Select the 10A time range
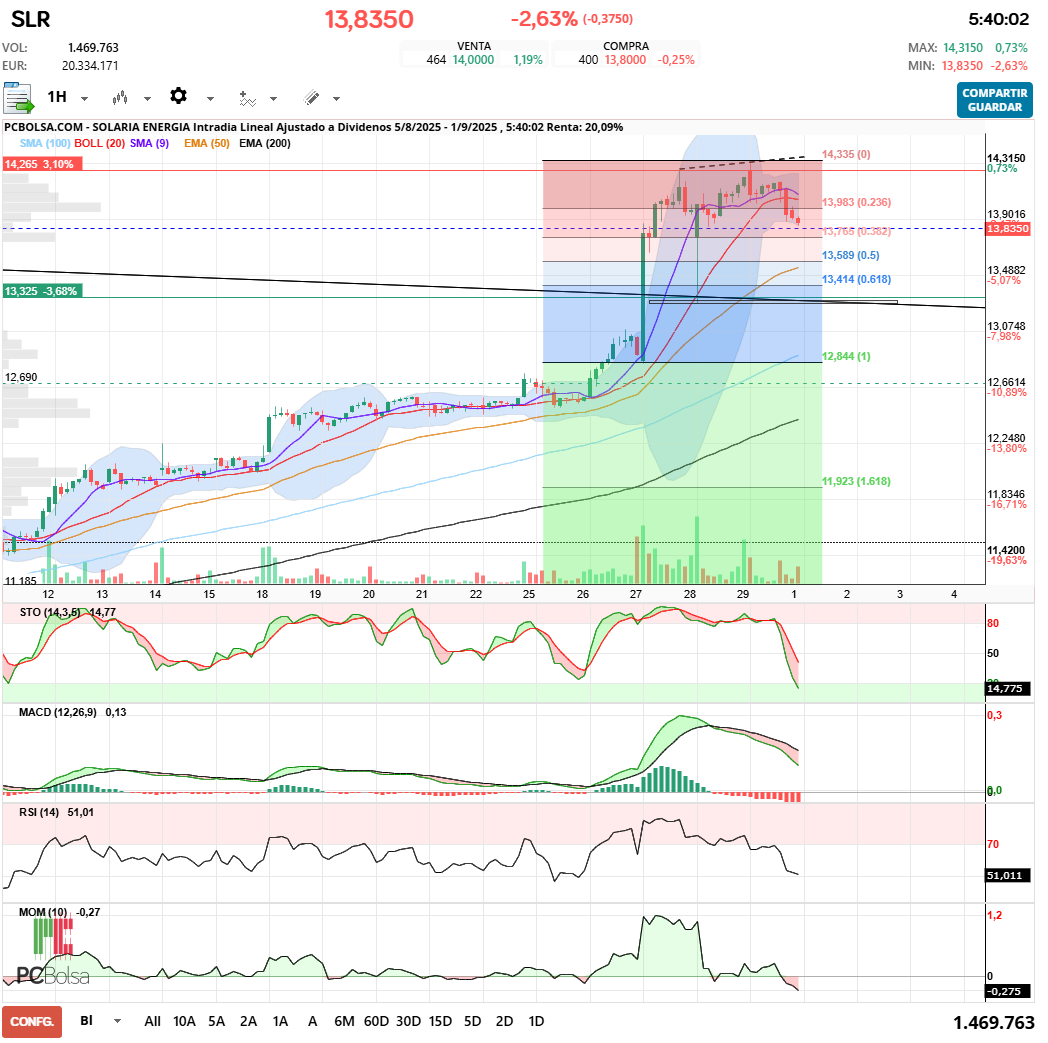The width and height of the screenshot is (1048, 1043). (x=184, y=1021)
